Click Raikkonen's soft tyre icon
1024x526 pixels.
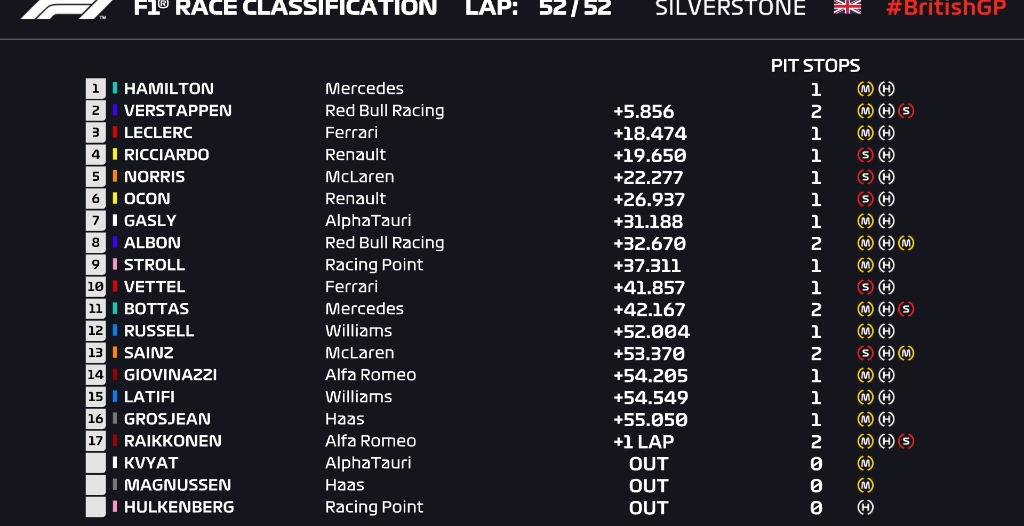(x=906, y=441)
